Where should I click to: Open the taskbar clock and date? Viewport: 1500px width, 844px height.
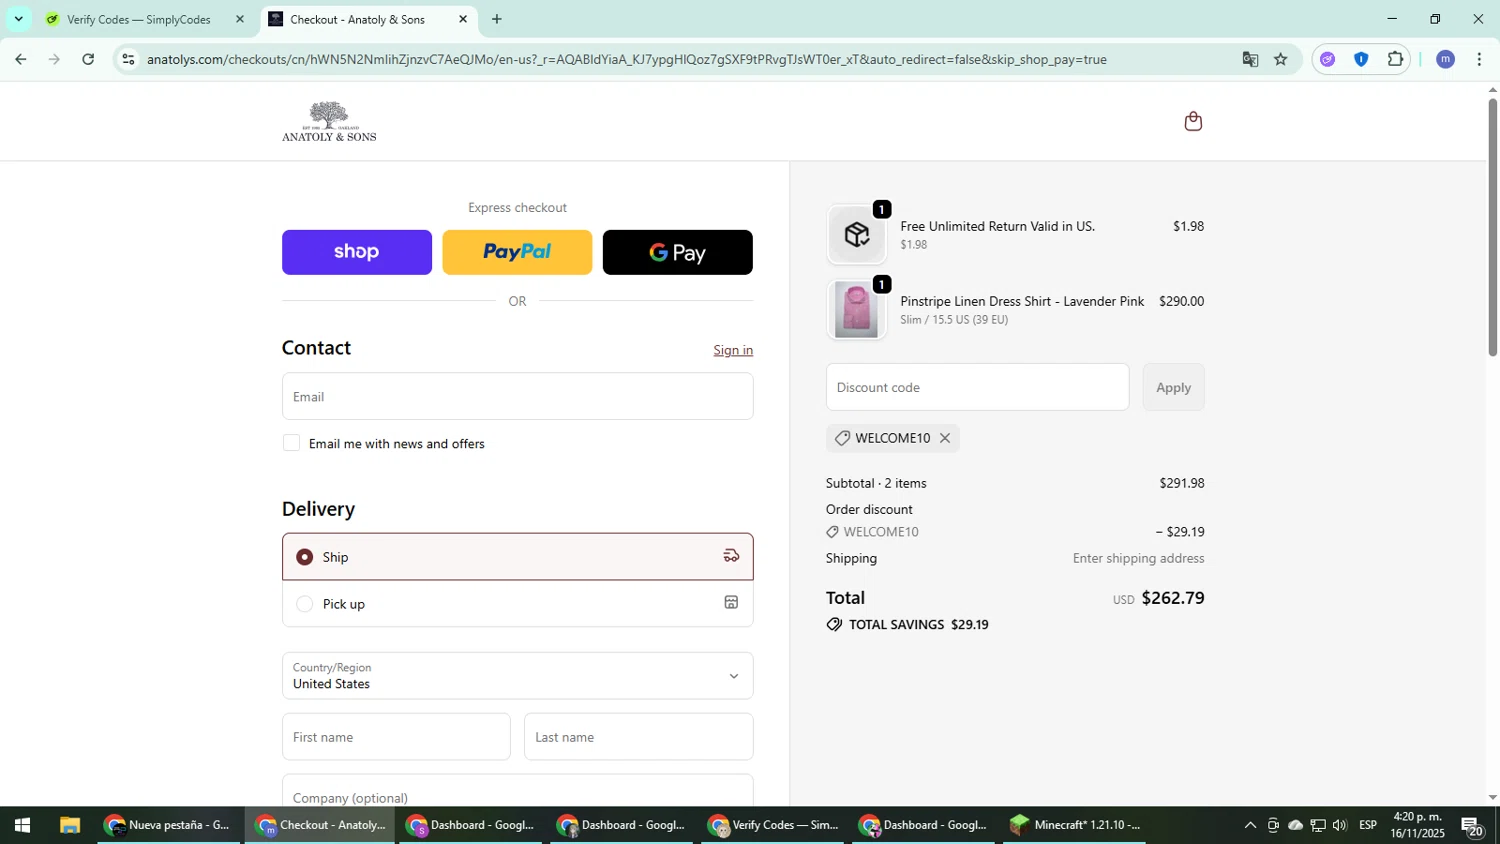click(x=1417, y=825)
